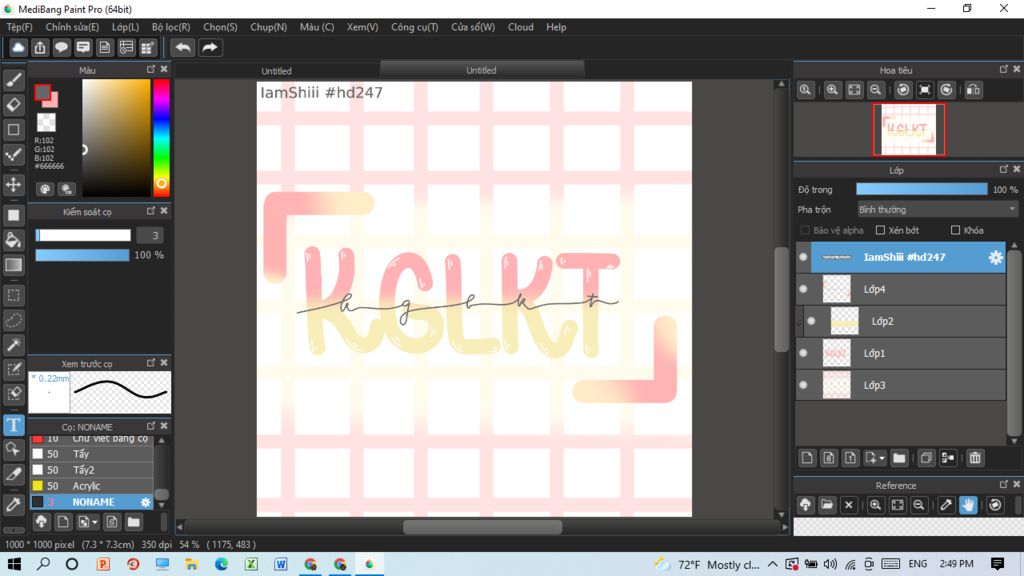Enable hand tool in Reference panel
This screenshot has width=1024, height=576.
[x=968, y=505]
